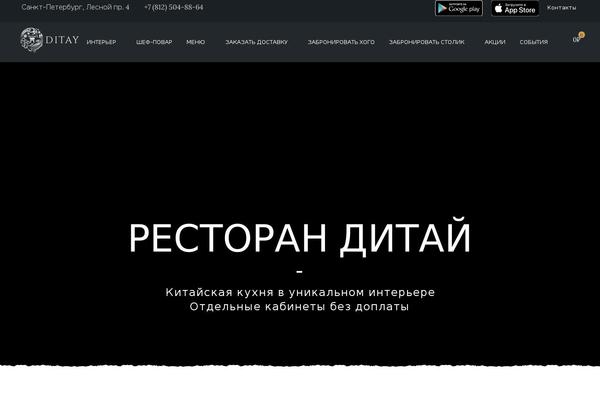The height and width of the screenshot is (400, 600).
Task: Select Забронировать столик in the navigation
Action: pyautogui.click(x=427, y=42)
